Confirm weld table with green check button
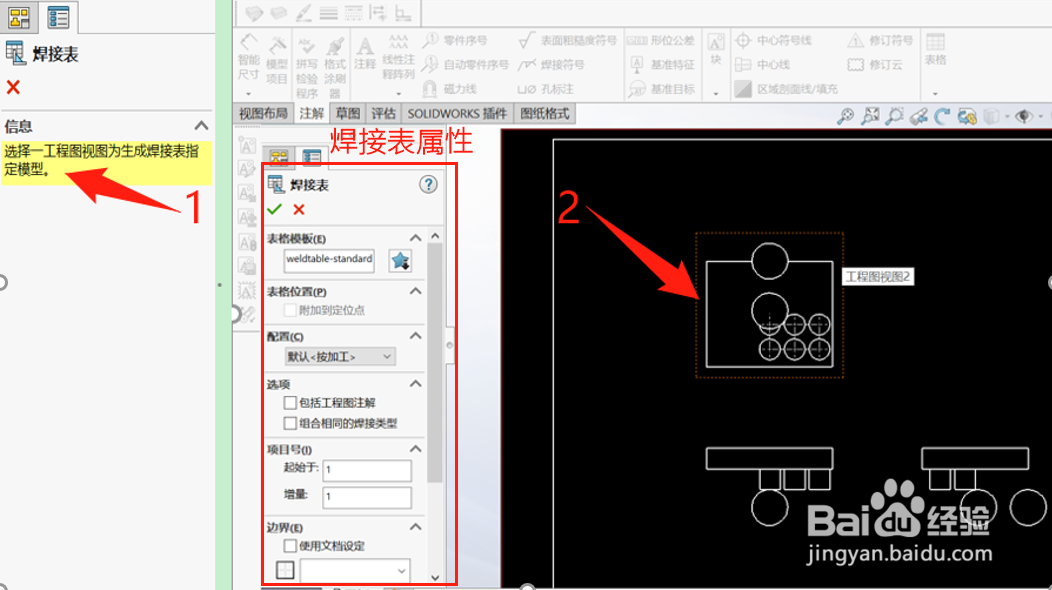 (273, 210)
